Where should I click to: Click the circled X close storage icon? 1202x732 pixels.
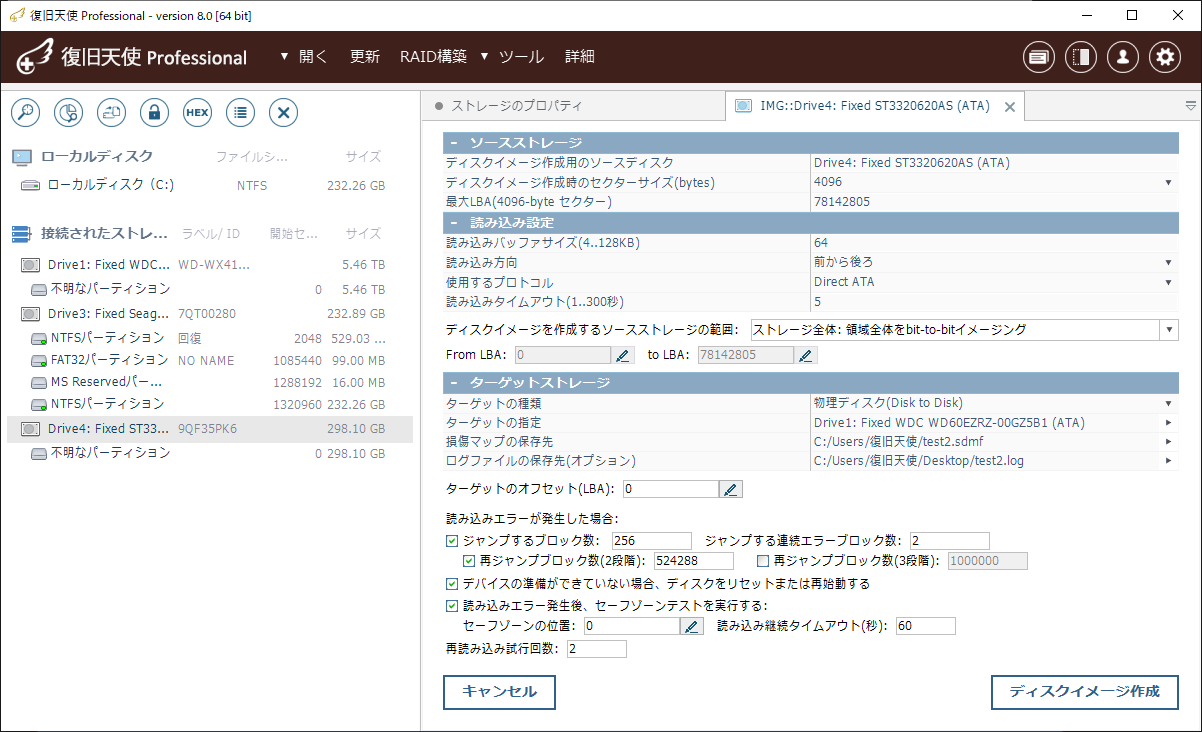coord(283,113)
